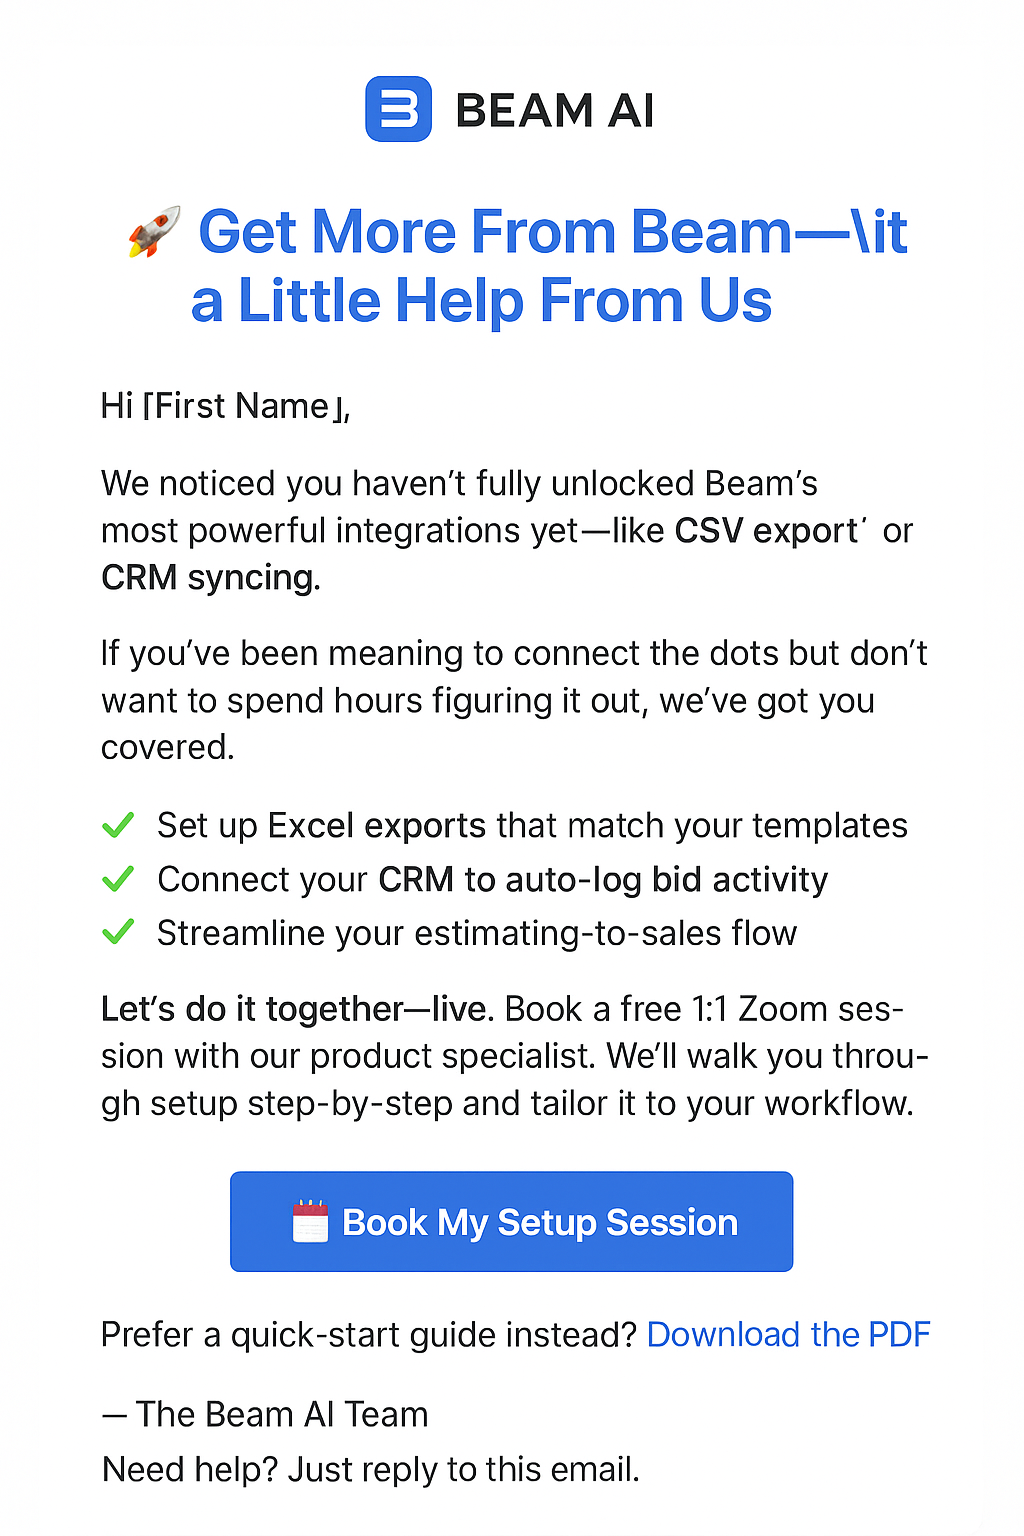Click the calendar icon on the setup button
Screen dimensions: 1024x1536
coord(310,1221)
